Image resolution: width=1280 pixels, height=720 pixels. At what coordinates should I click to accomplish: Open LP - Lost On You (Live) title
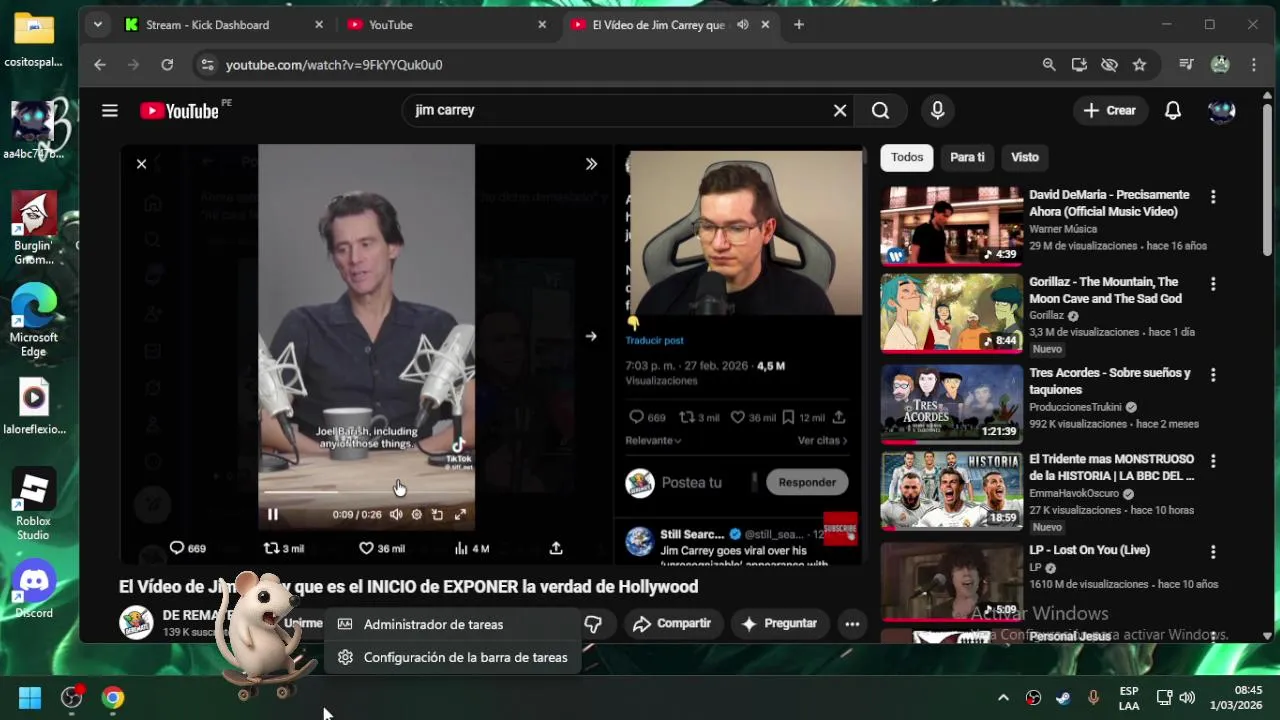point(1089,550)
